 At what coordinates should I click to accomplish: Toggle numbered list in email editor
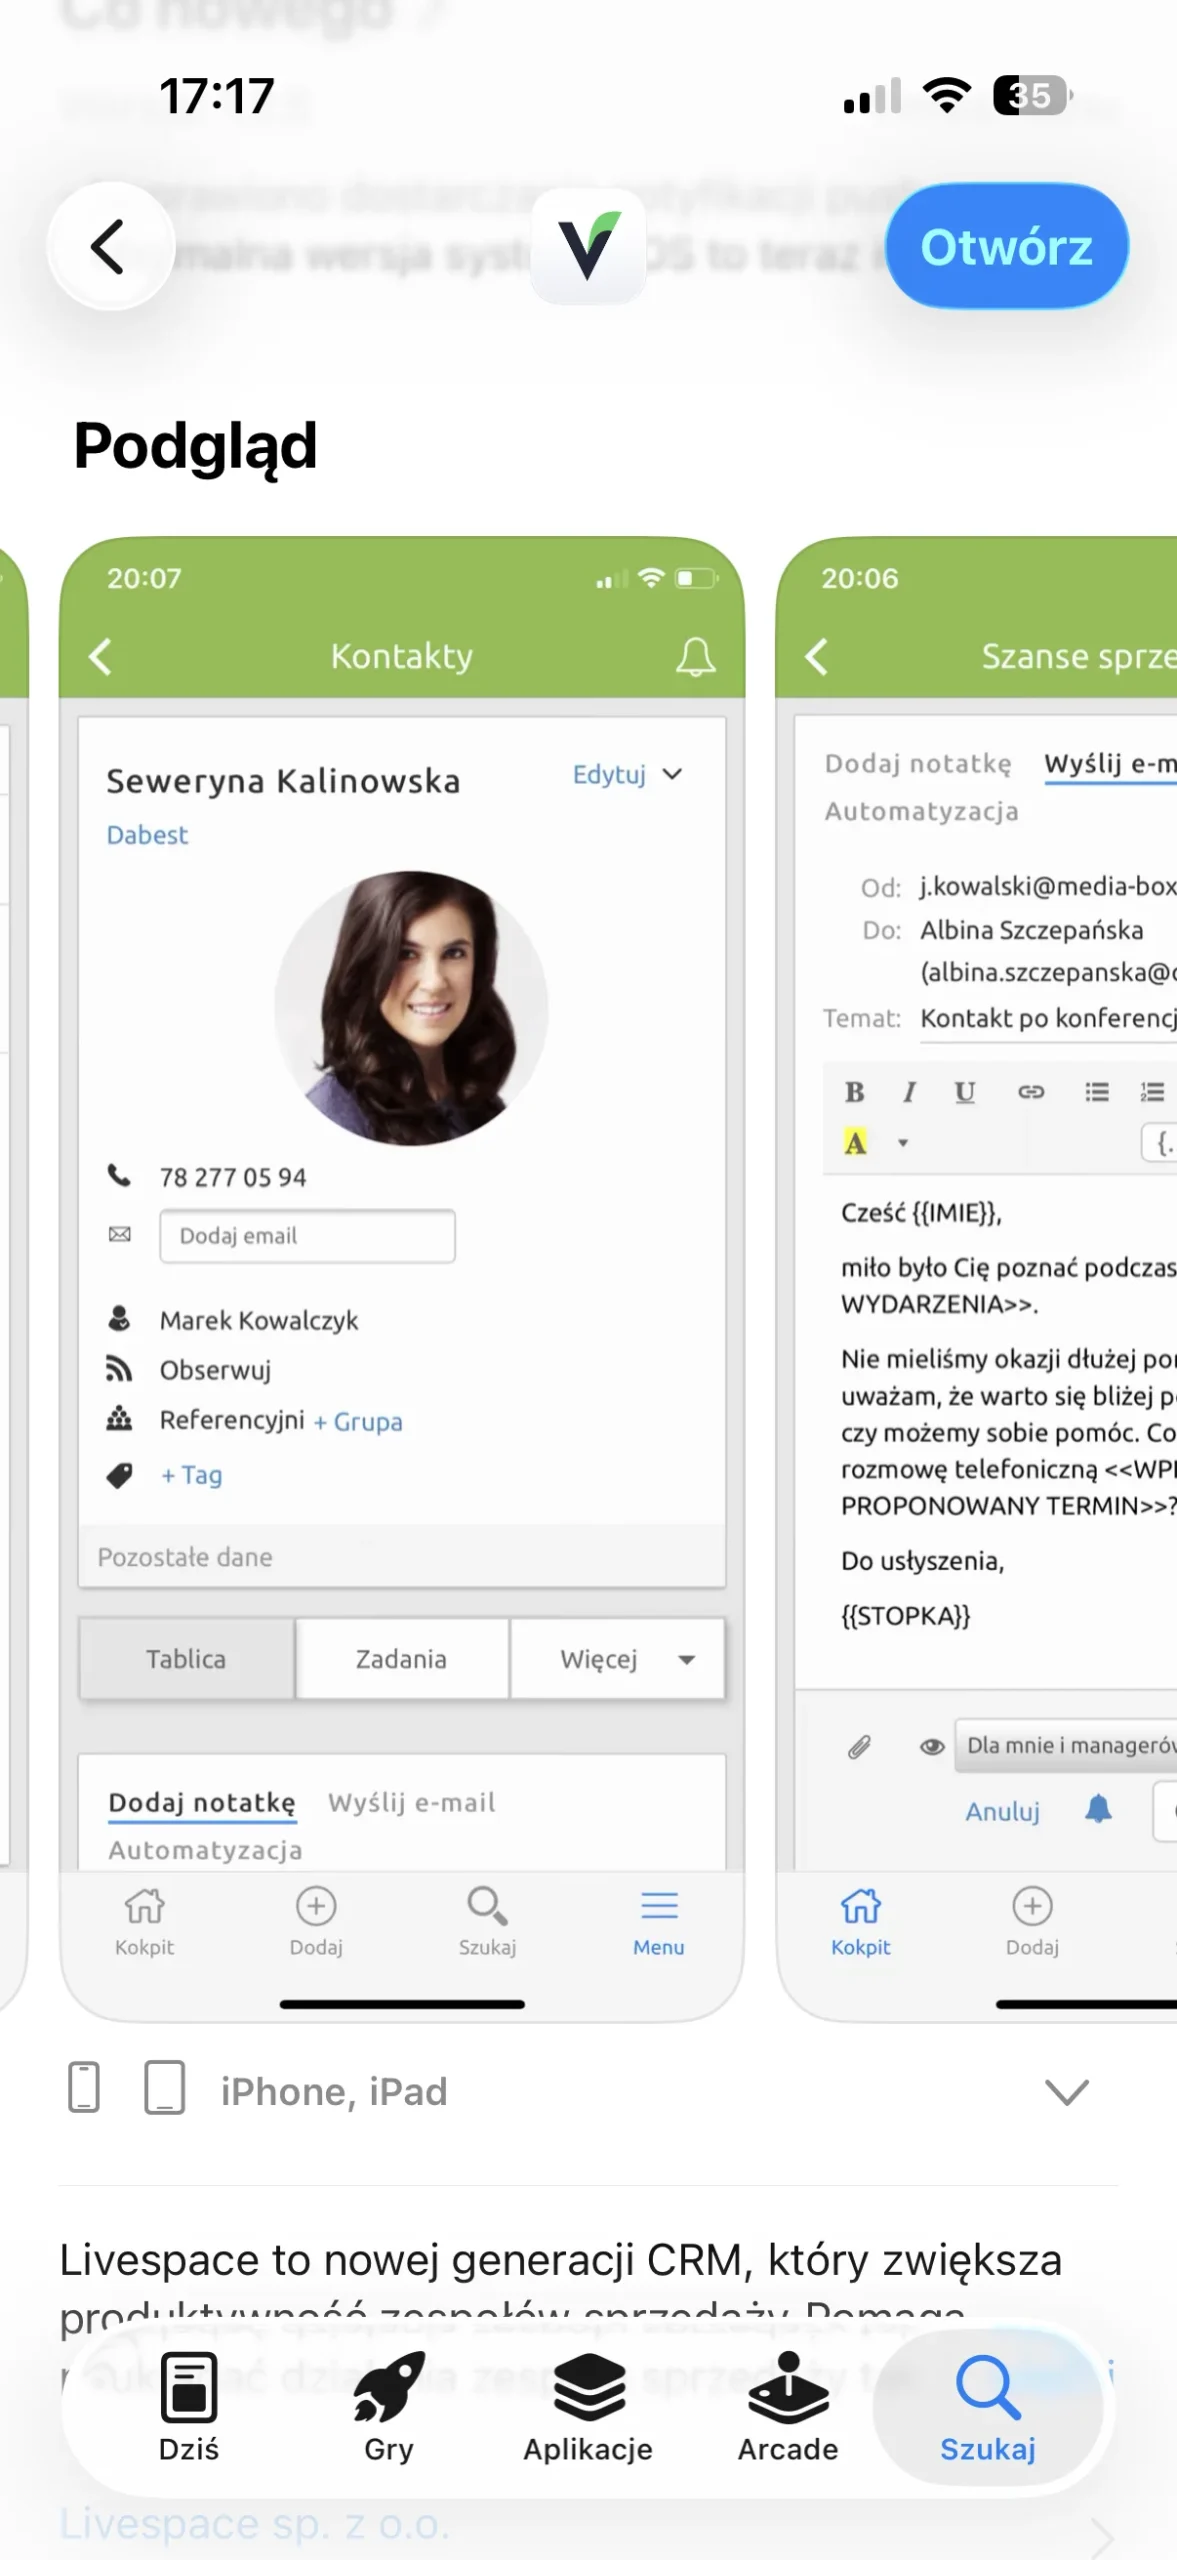tap(1152, 1092)
